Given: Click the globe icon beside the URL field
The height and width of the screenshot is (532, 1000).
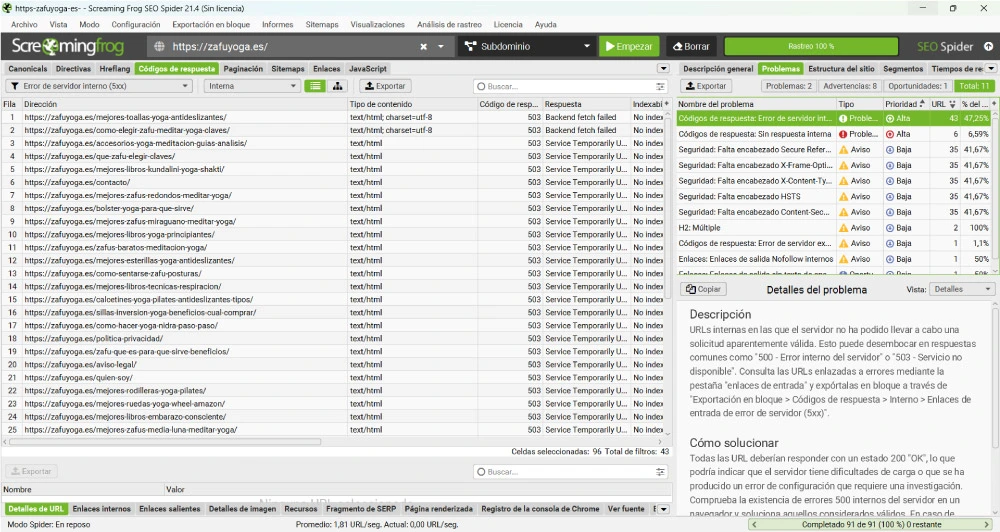Looking at the screenshot, I should tap(159, 47).
